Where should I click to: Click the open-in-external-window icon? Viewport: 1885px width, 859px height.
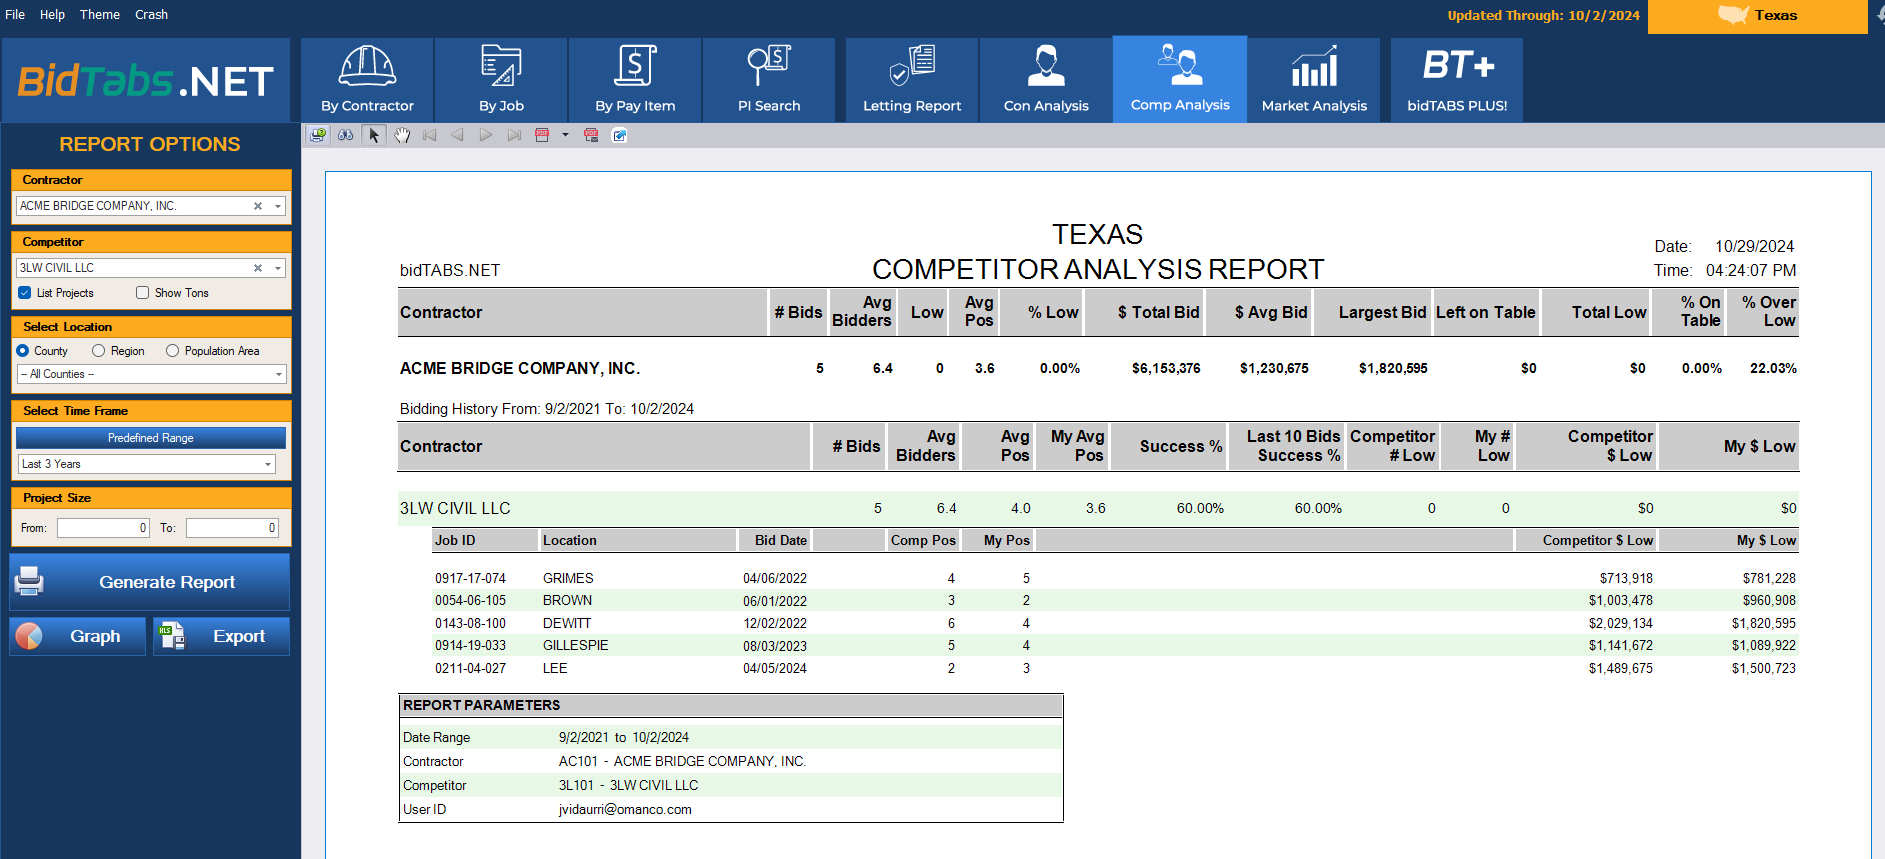tap(619, 135)
